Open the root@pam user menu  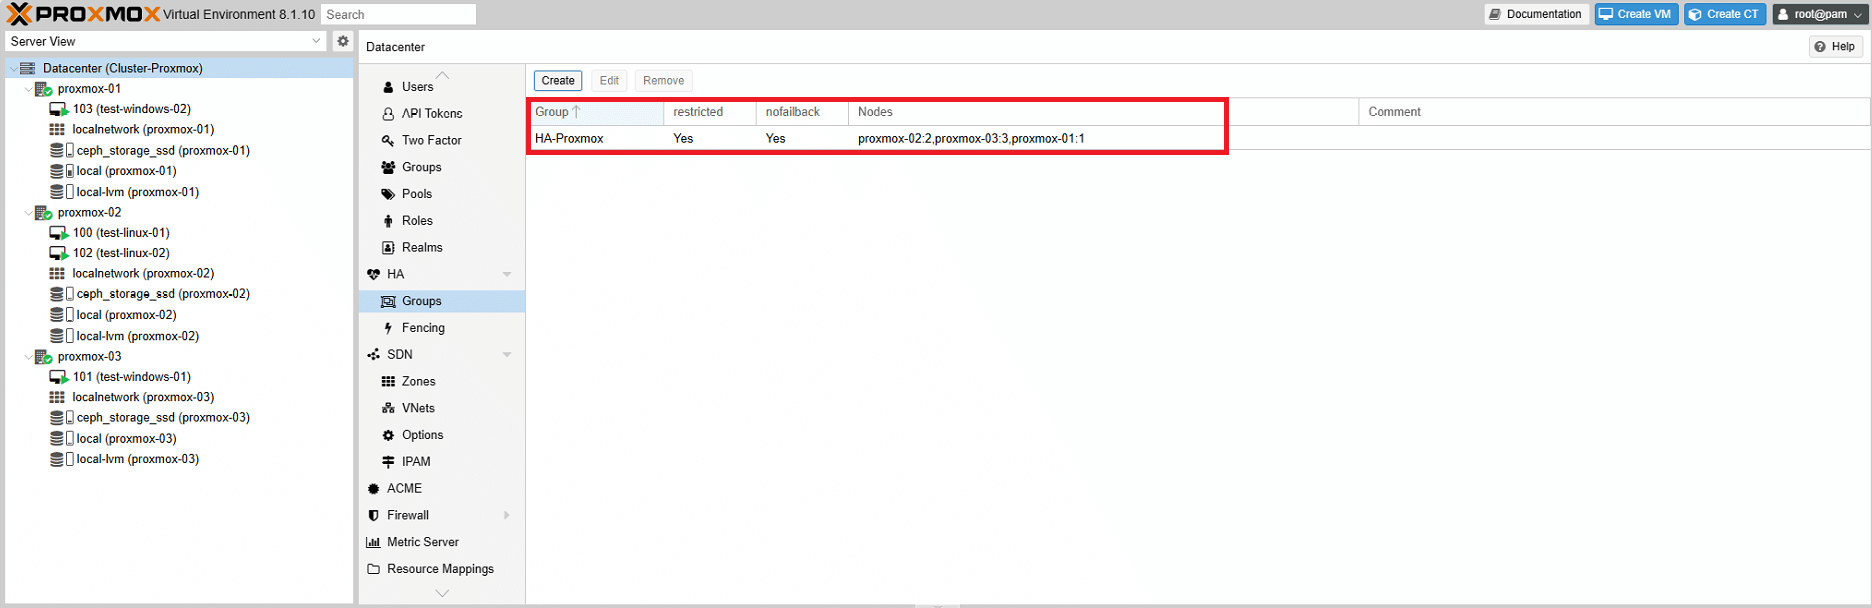[x=1819, y=14]
